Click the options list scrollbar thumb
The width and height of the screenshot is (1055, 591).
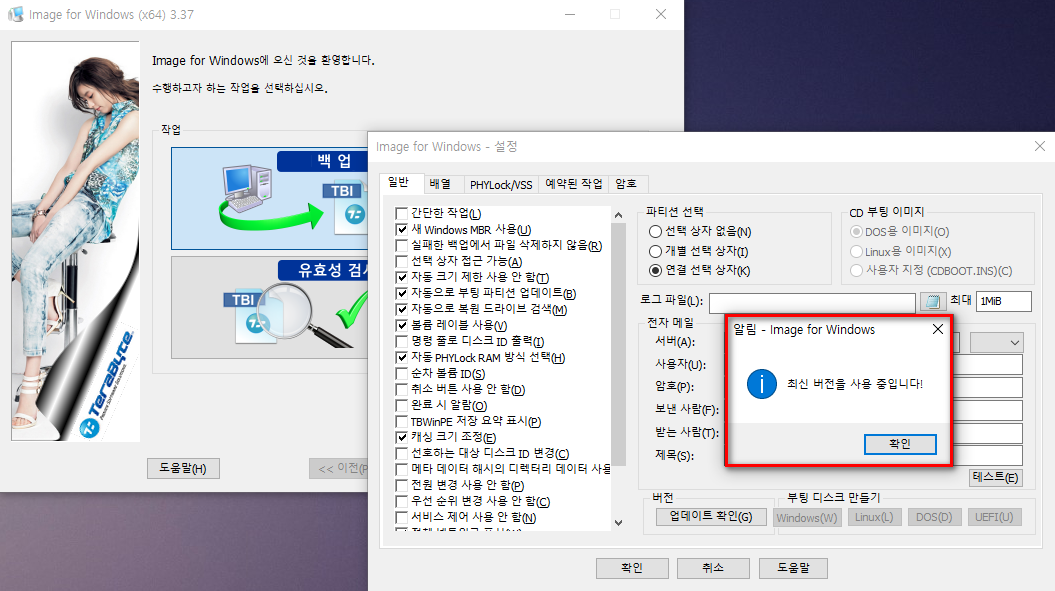pos(618,343)
